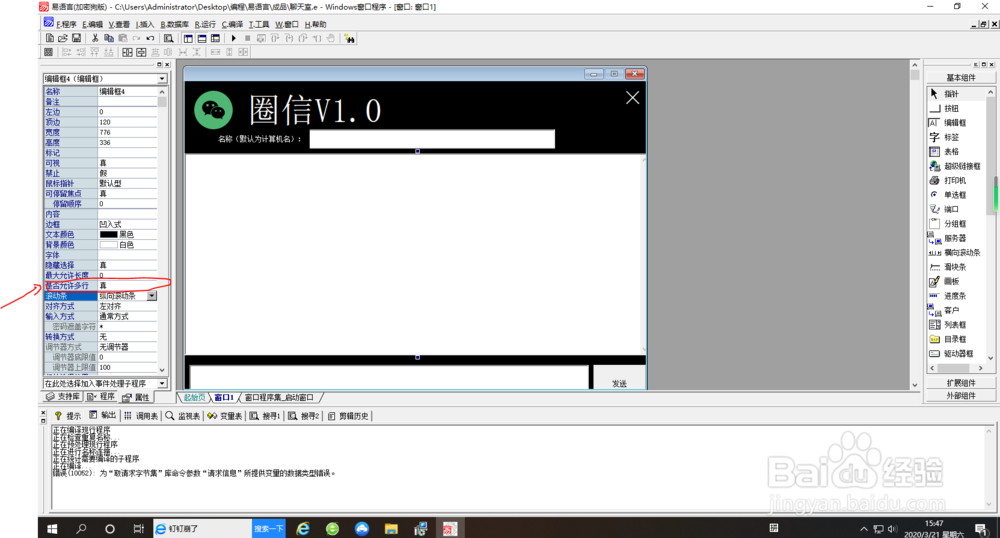Open the C.编译 menu
1000x538 pixels.
click(232, 24)
